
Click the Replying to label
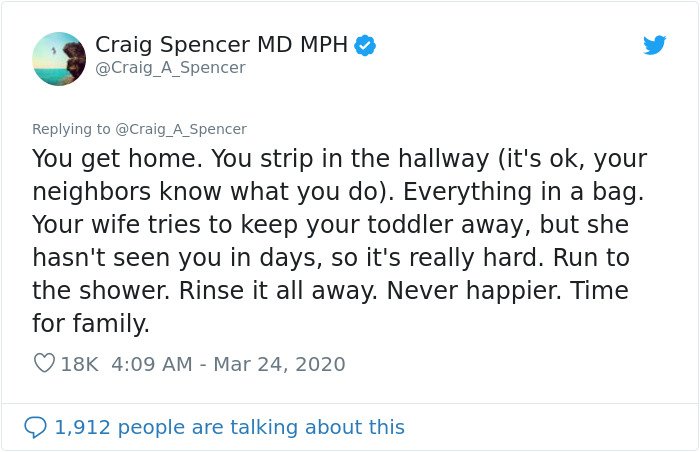click(x=71, y=129)
